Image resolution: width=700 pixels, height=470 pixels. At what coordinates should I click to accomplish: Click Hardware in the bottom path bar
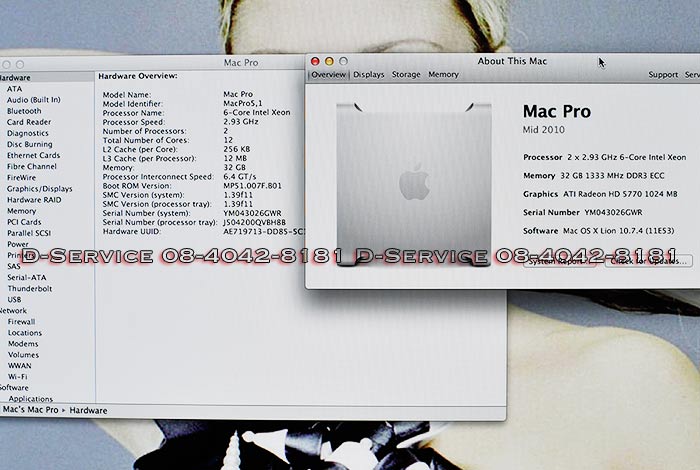click(x=88, y=410)
